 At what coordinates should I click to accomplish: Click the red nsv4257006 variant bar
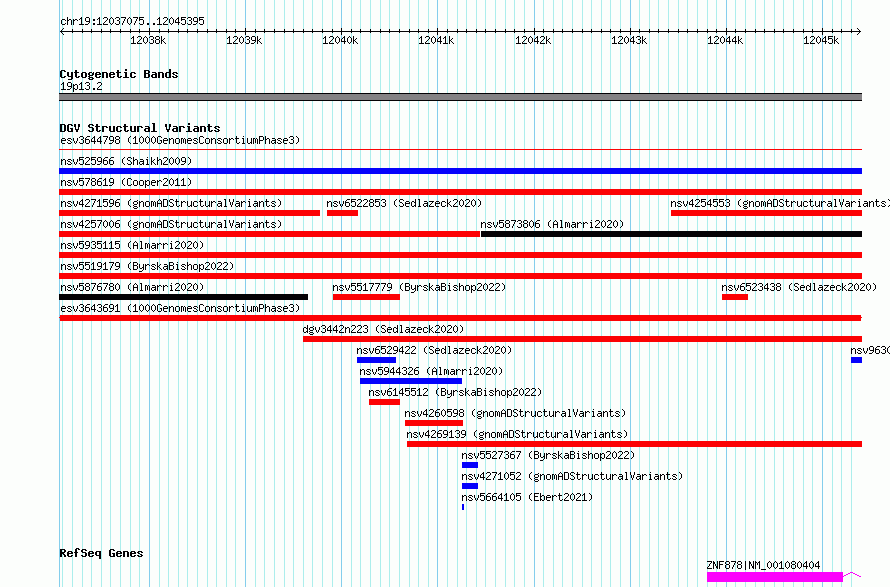[x=270, y=234]
